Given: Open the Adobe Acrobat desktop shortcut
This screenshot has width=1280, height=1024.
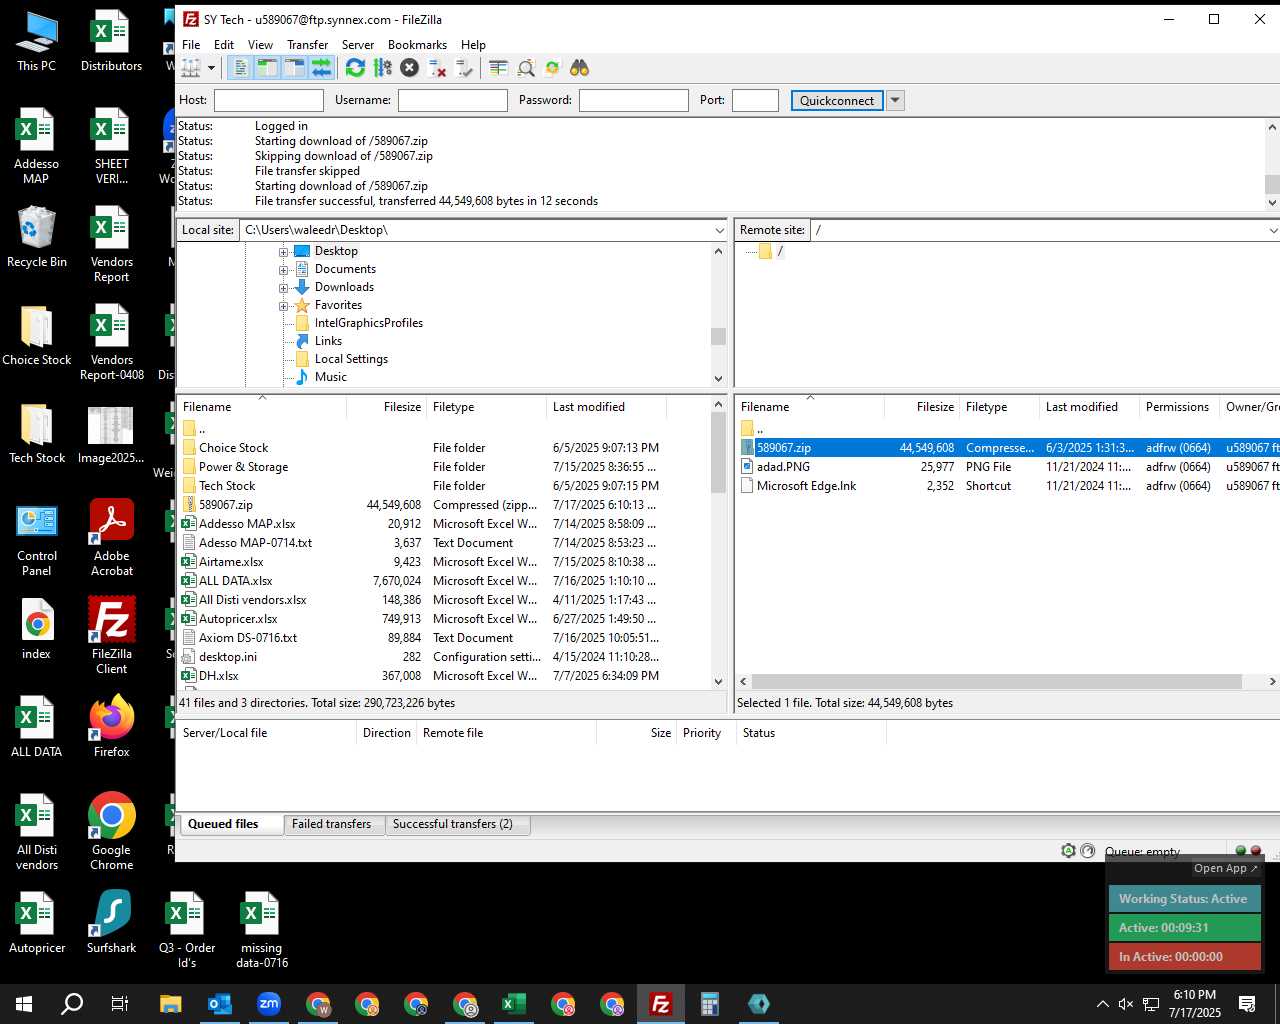Looking at the screenshot, I should pos(112,537).
